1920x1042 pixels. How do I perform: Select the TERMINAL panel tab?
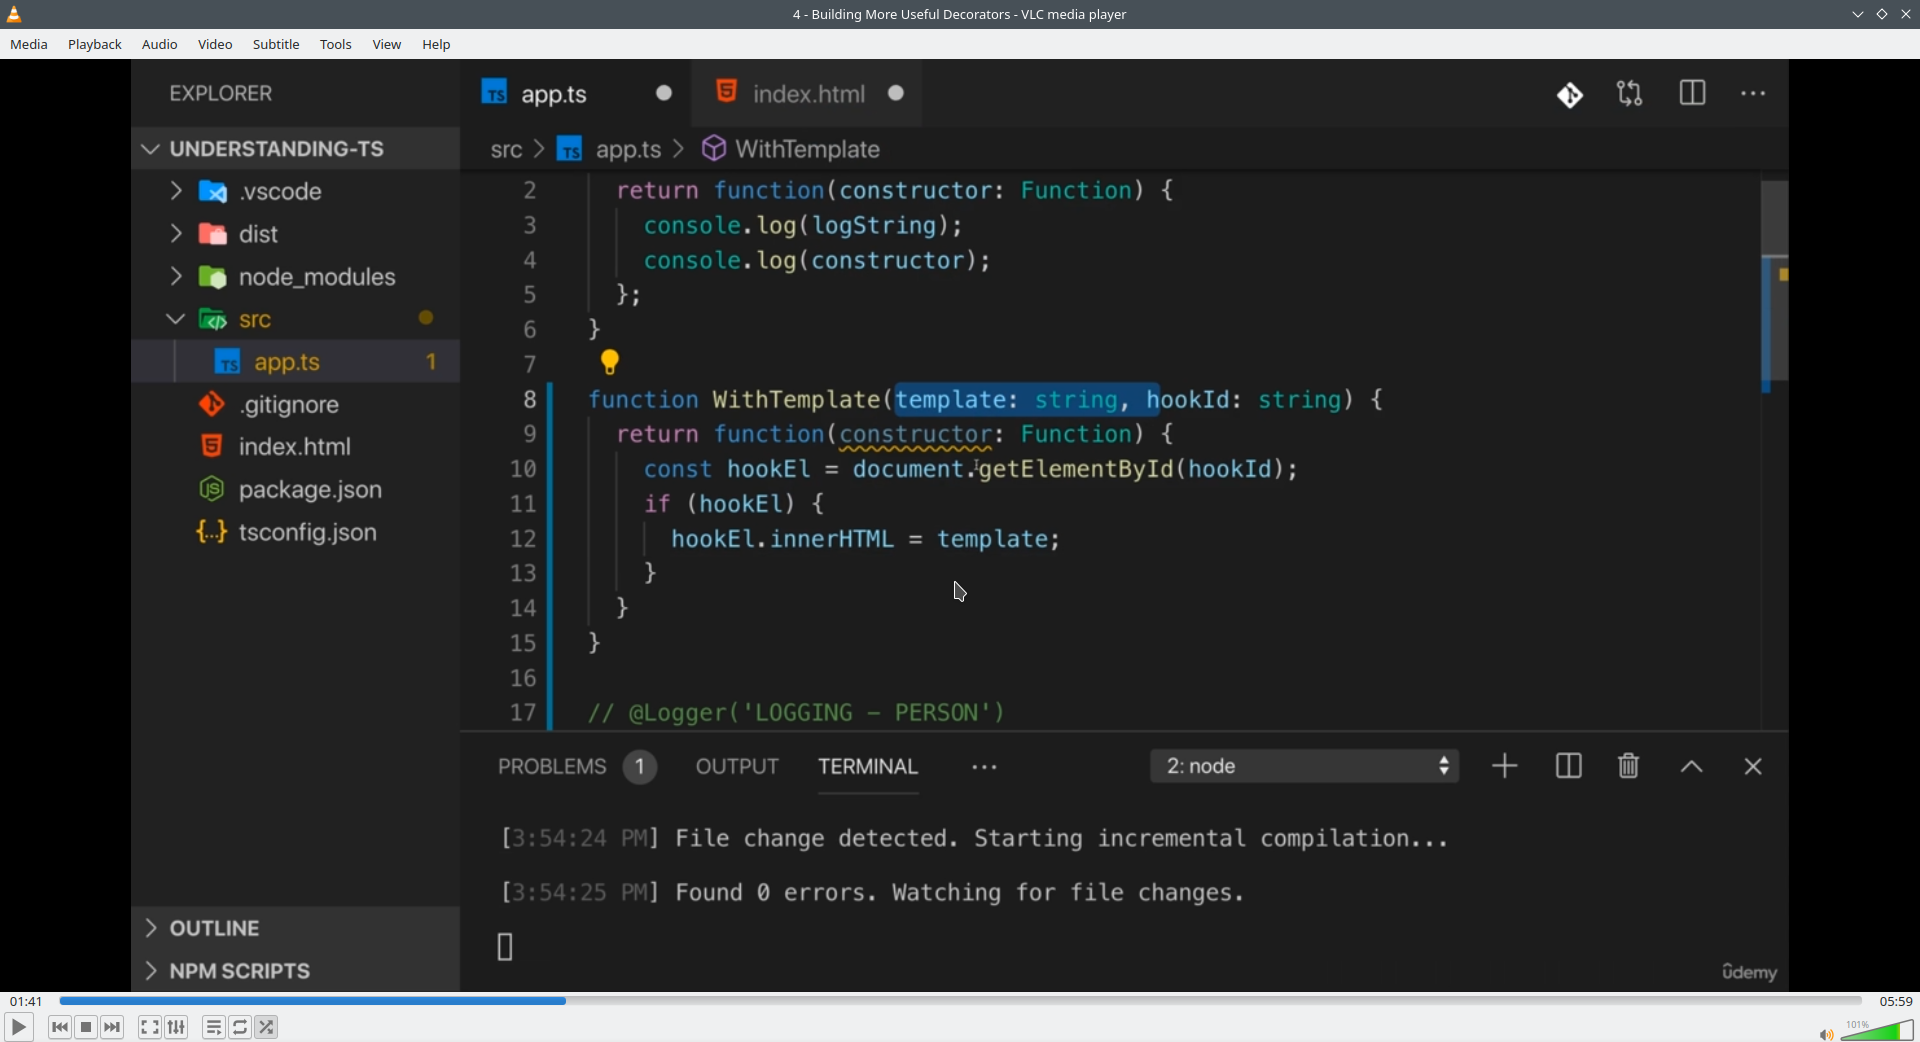[868, 767]
